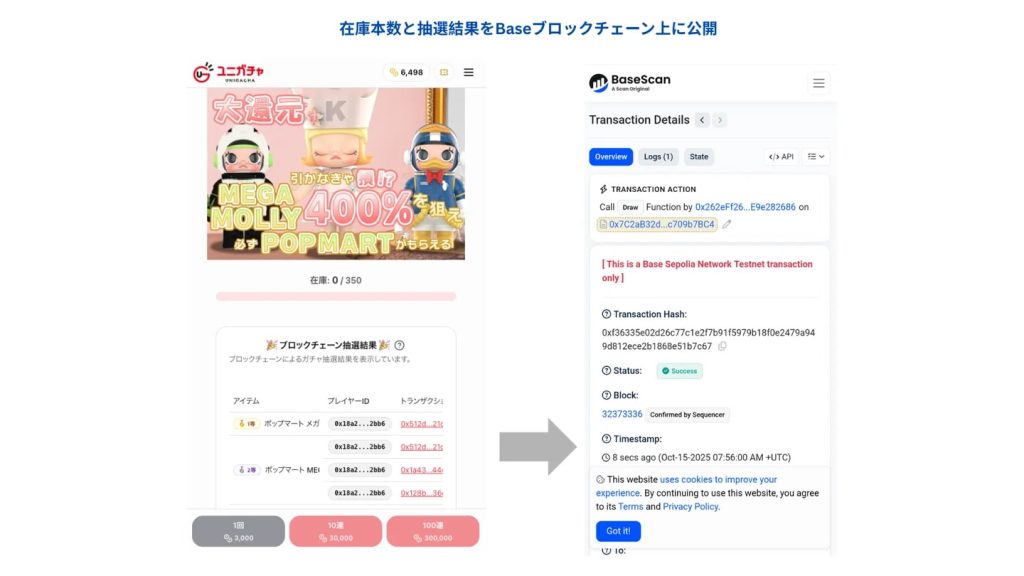The image size is (1024, 576).
Task: Click the pink stock progress bar
Action: pos(336,296)
